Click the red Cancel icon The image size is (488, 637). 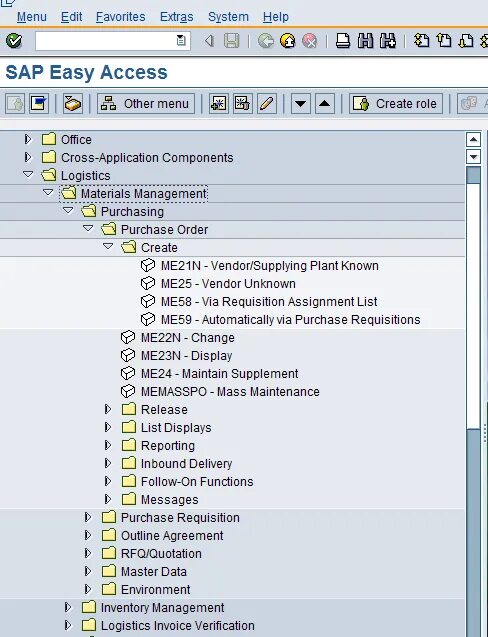(310, 41)
